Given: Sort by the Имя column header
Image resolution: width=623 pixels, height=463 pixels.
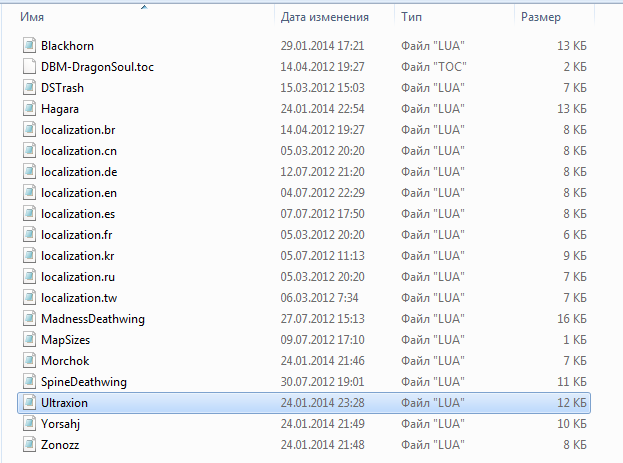Looking at the screenshot, I should 32,17.
